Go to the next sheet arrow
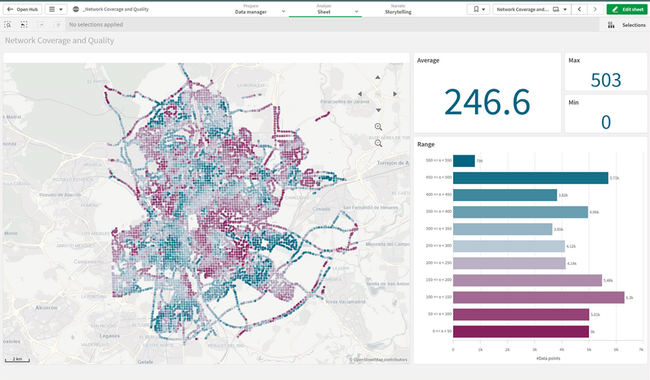 (595, 9)
